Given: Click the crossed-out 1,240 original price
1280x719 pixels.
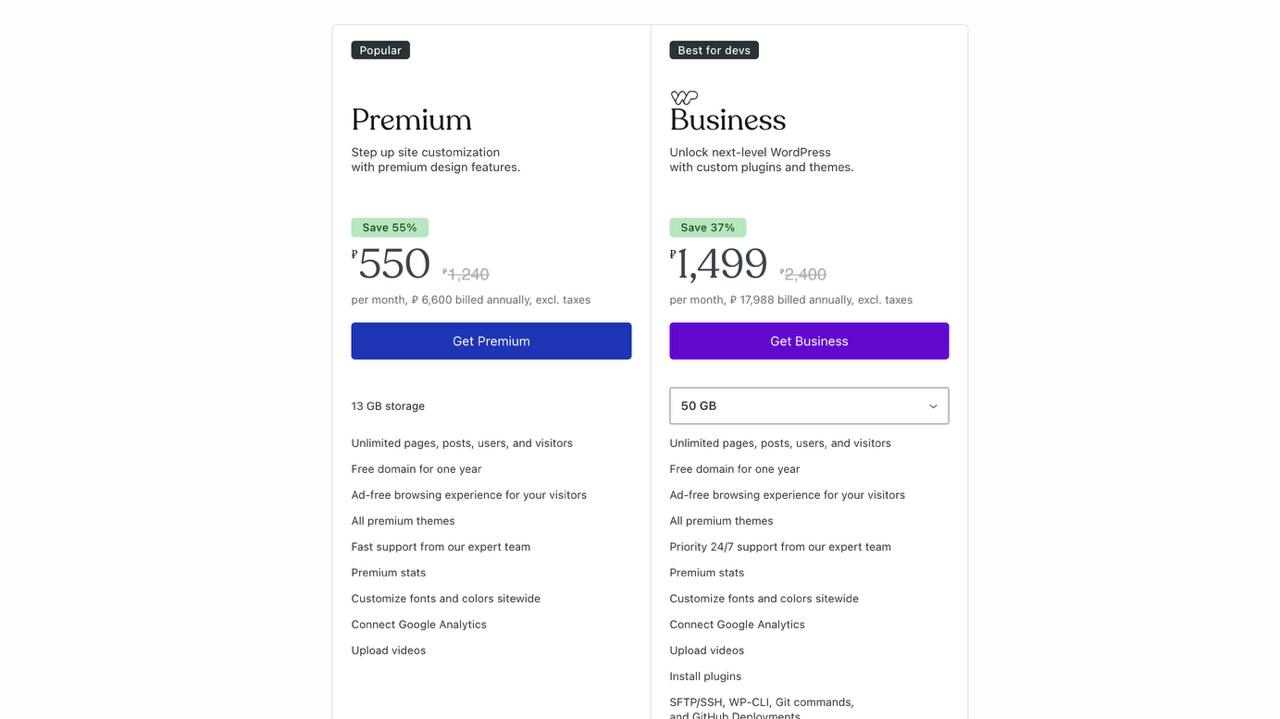Looking at the screenshot, I should 468,274.
